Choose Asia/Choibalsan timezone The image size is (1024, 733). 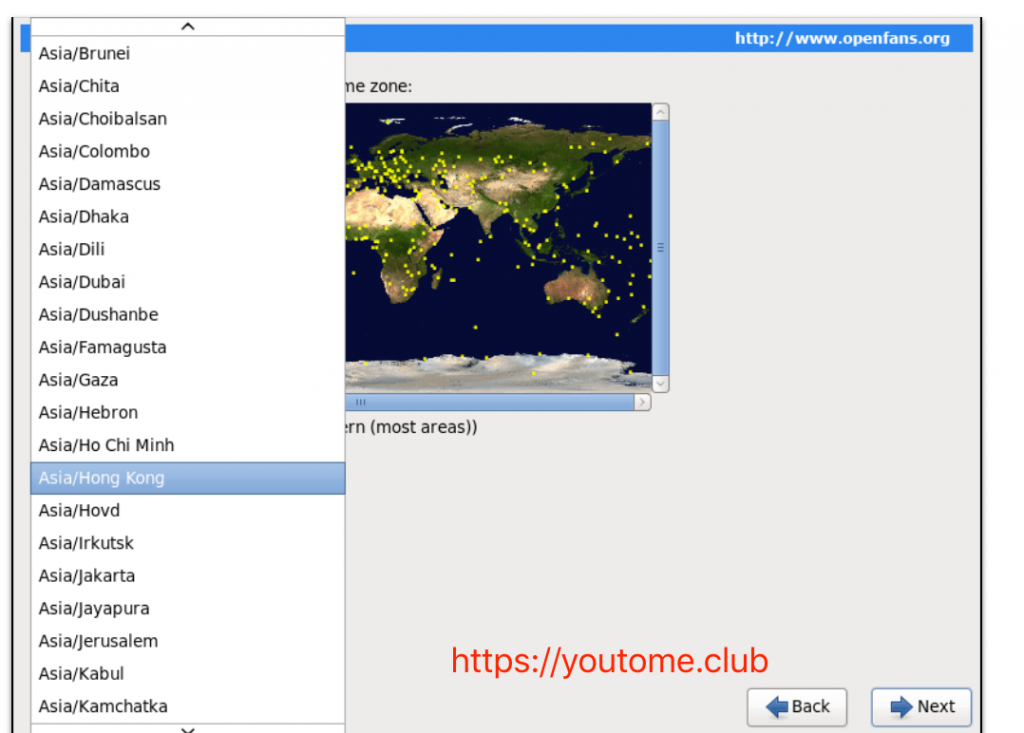(x=187, y=119)
